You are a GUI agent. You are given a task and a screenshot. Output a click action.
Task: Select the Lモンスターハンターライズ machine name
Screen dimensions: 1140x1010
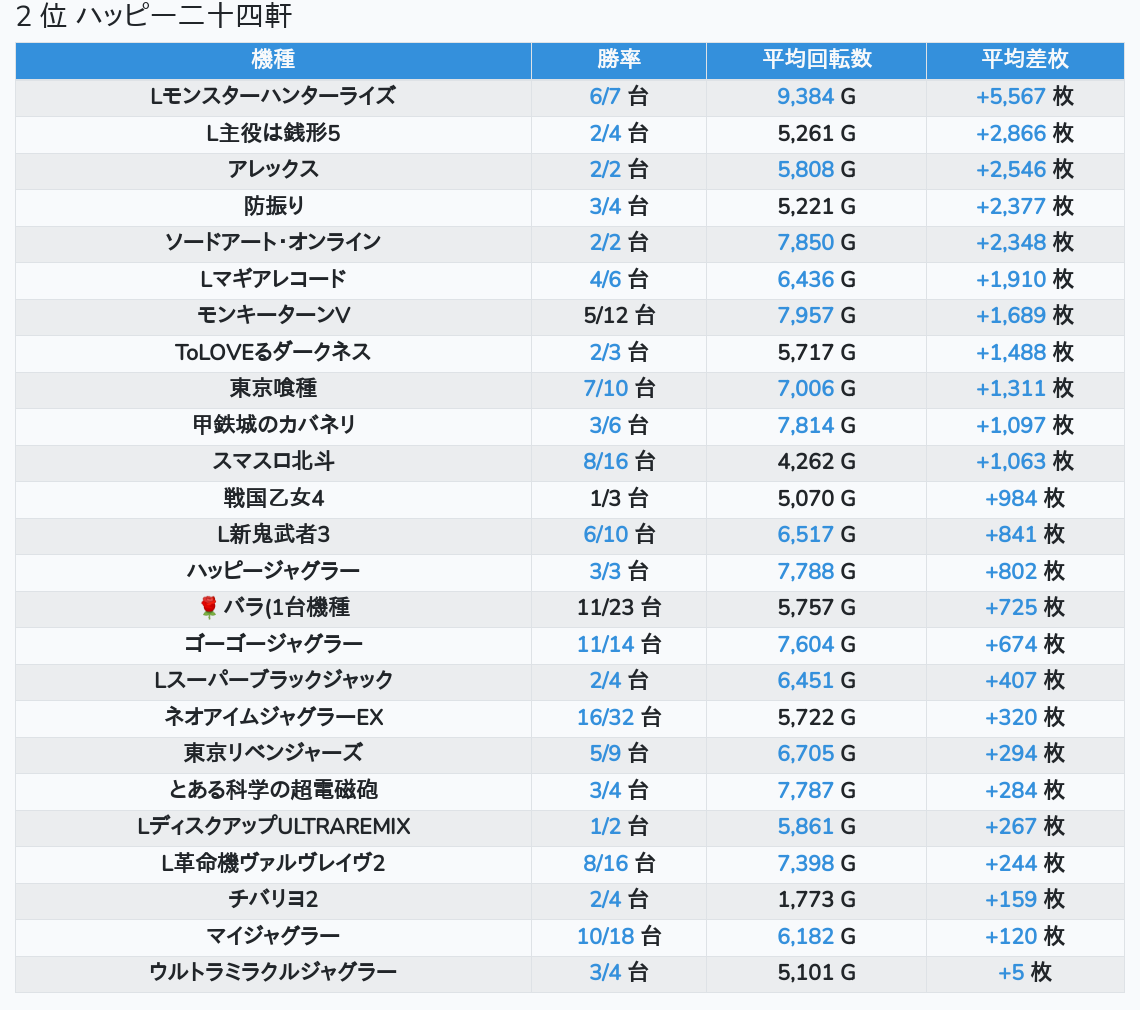coord(273,97)
